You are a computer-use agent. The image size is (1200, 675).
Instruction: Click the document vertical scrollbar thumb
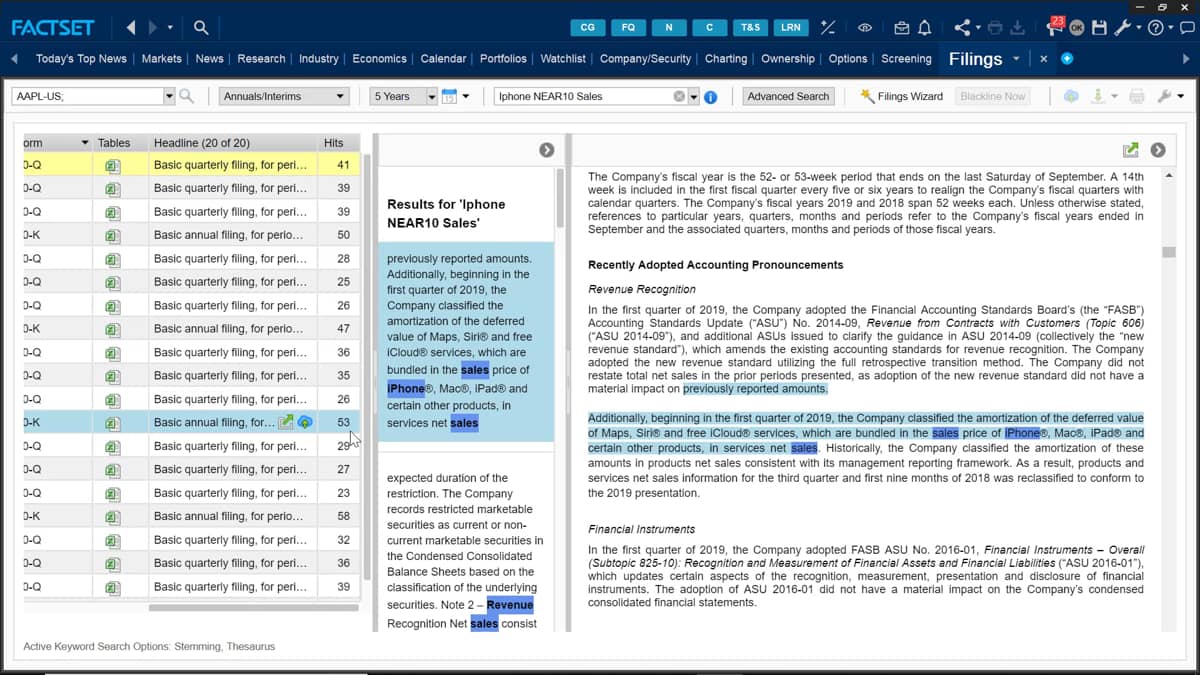[1168, 252]
